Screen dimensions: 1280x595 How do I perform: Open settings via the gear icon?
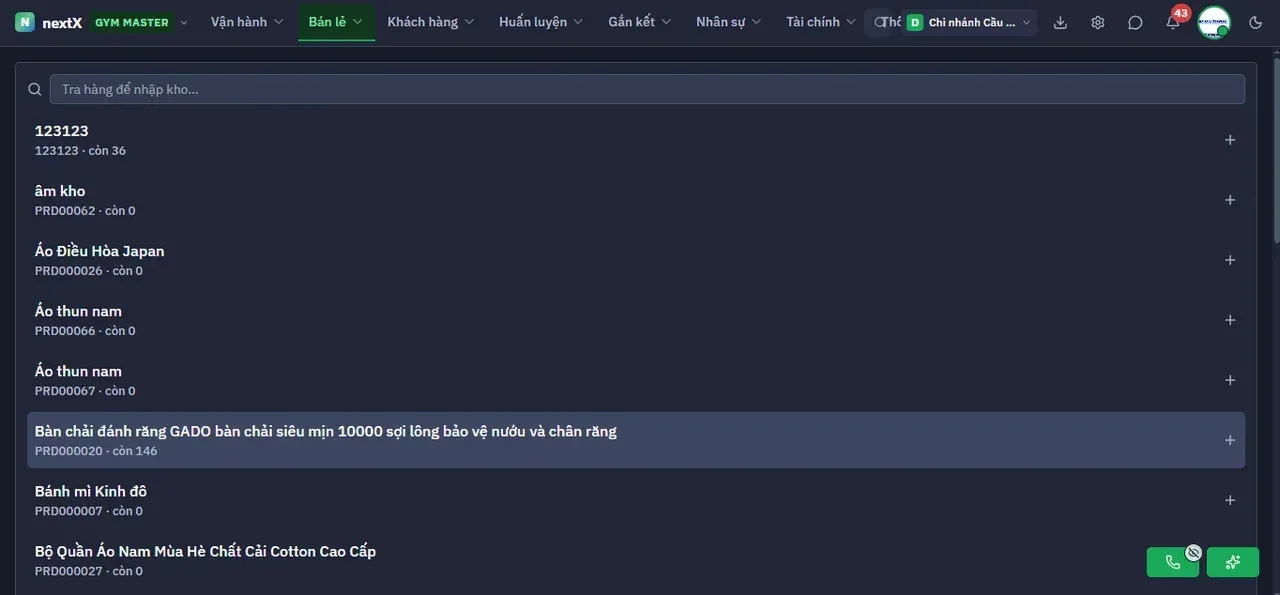tap(1098, 22)
